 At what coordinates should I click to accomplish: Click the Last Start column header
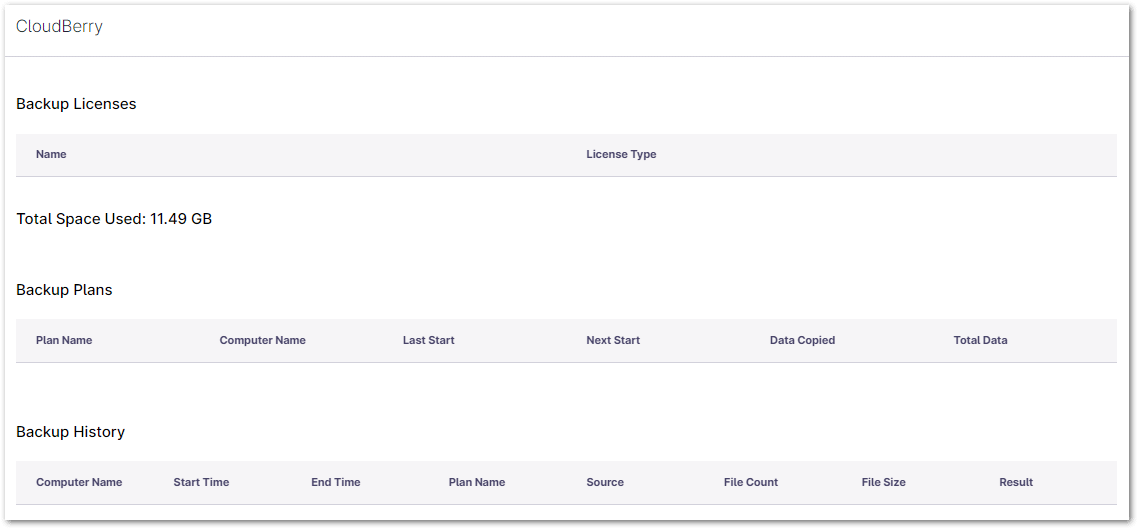pyautogui.click(x=428, y=341)
